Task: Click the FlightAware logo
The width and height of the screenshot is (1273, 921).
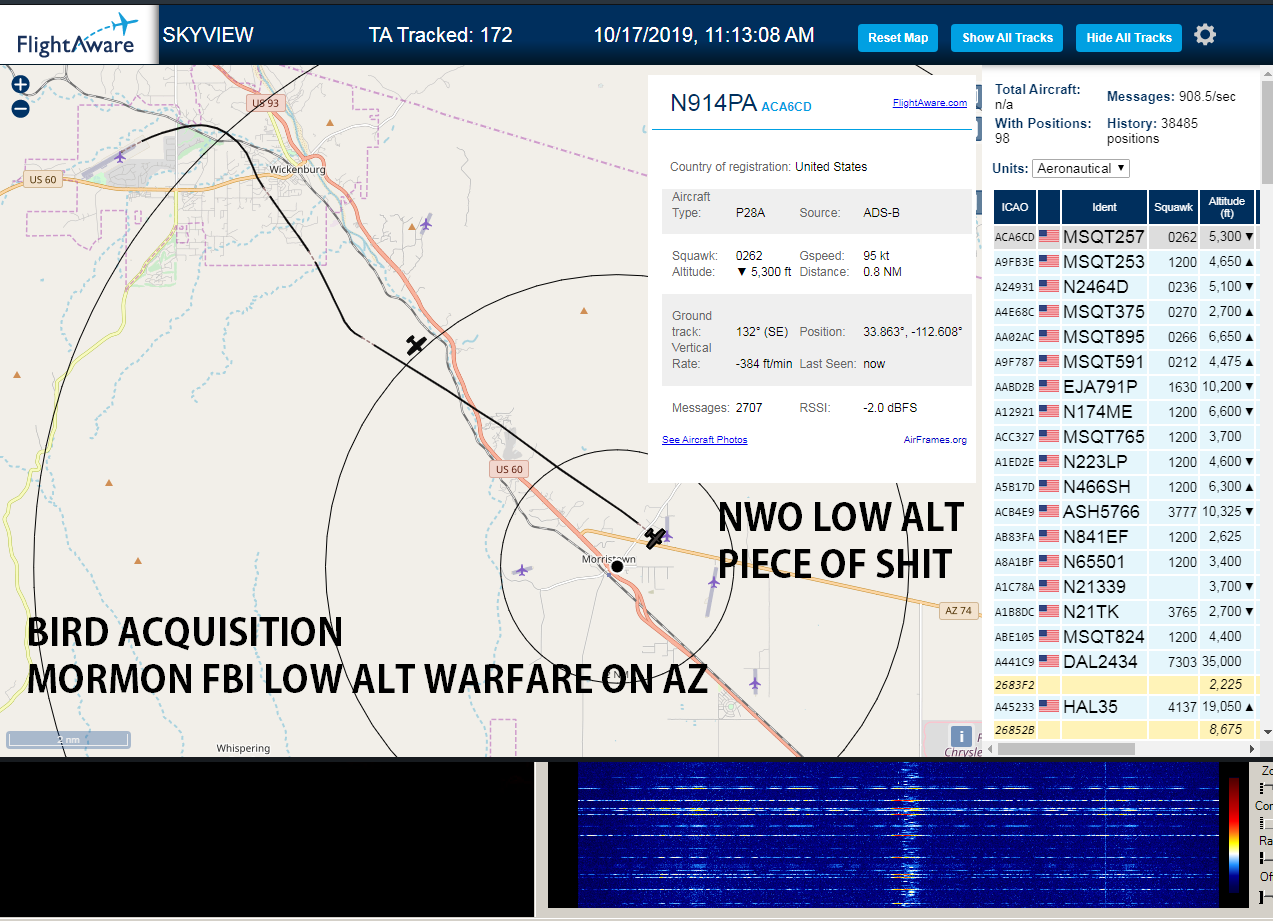Action: 78,35
